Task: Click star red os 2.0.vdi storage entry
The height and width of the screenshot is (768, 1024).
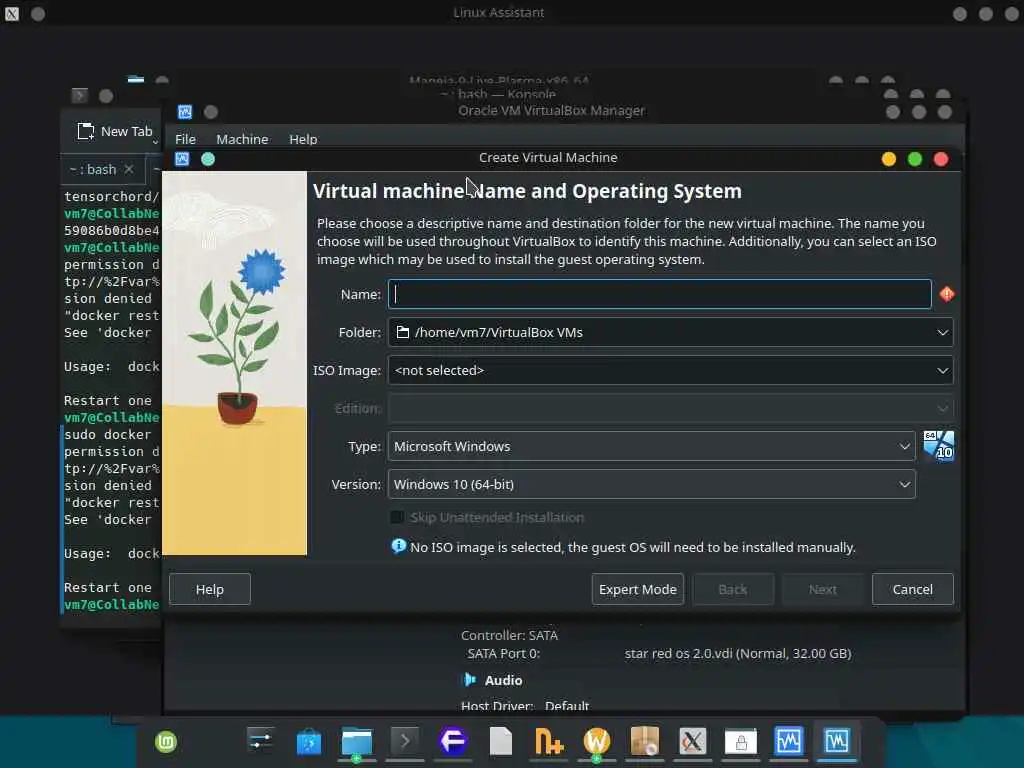Action: pos(737,653)
